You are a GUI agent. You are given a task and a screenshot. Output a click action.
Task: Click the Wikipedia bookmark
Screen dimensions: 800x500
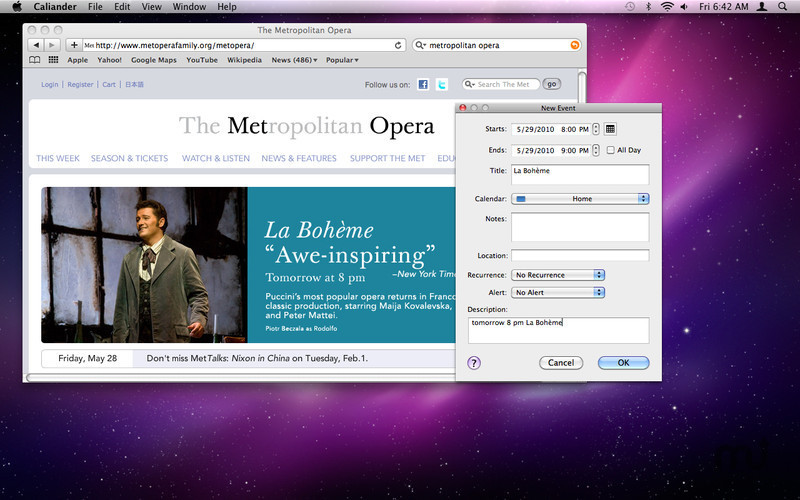point(244,60)
